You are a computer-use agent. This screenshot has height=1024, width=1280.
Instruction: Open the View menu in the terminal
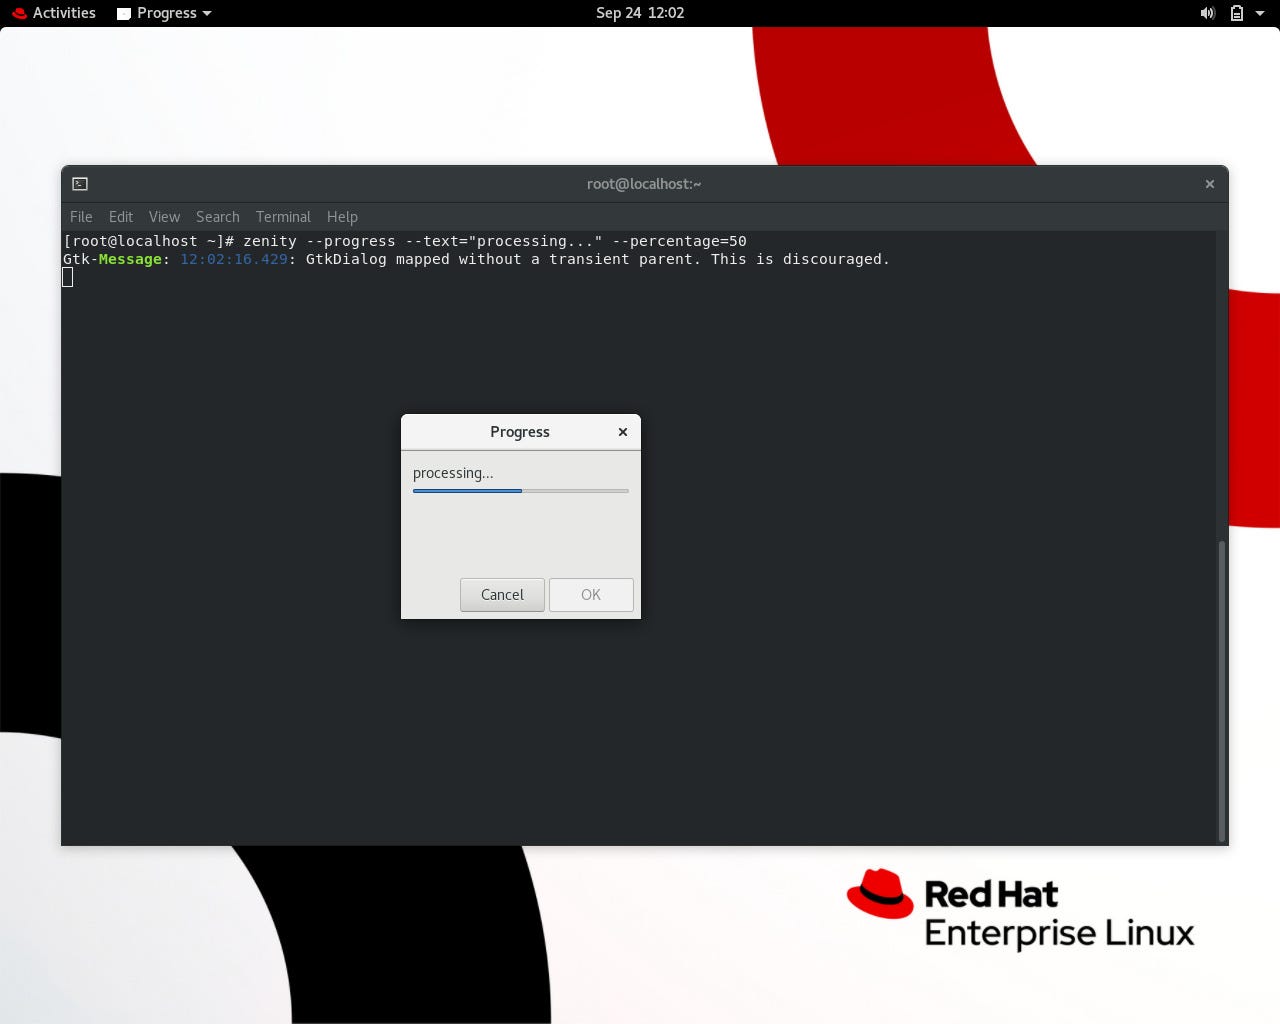coord(164,217)
